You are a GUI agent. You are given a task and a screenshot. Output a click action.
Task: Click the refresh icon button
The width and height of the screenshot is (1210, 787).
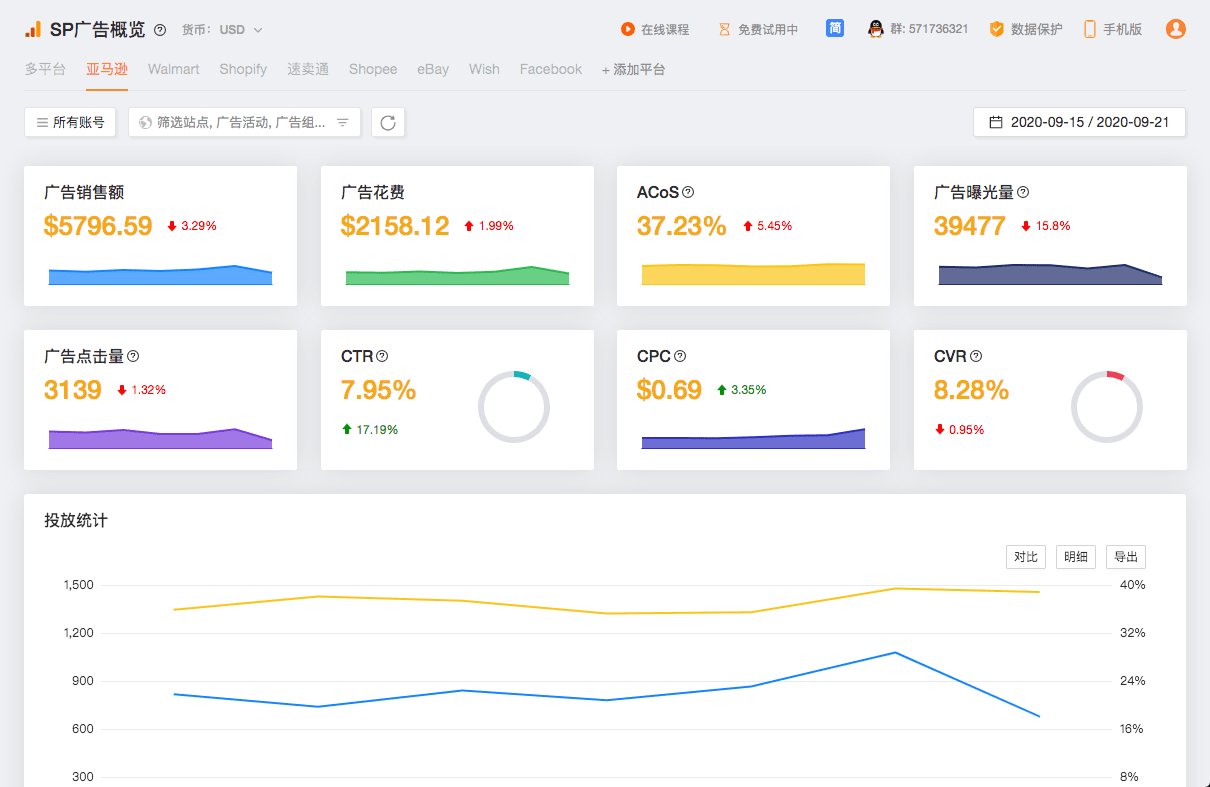[388, 122]
